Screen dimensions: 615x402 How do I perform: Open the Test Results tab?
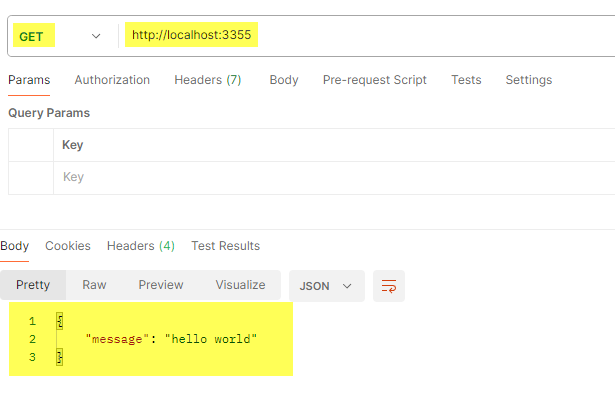tap(225, 246)
